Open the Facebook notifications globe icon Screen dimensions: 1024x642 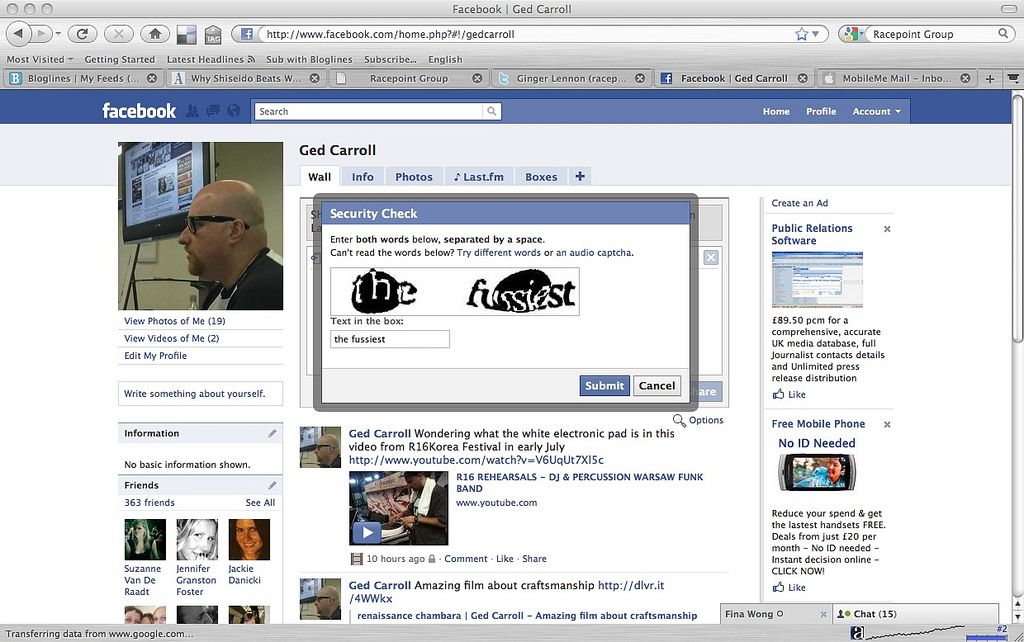click(234, 111)
